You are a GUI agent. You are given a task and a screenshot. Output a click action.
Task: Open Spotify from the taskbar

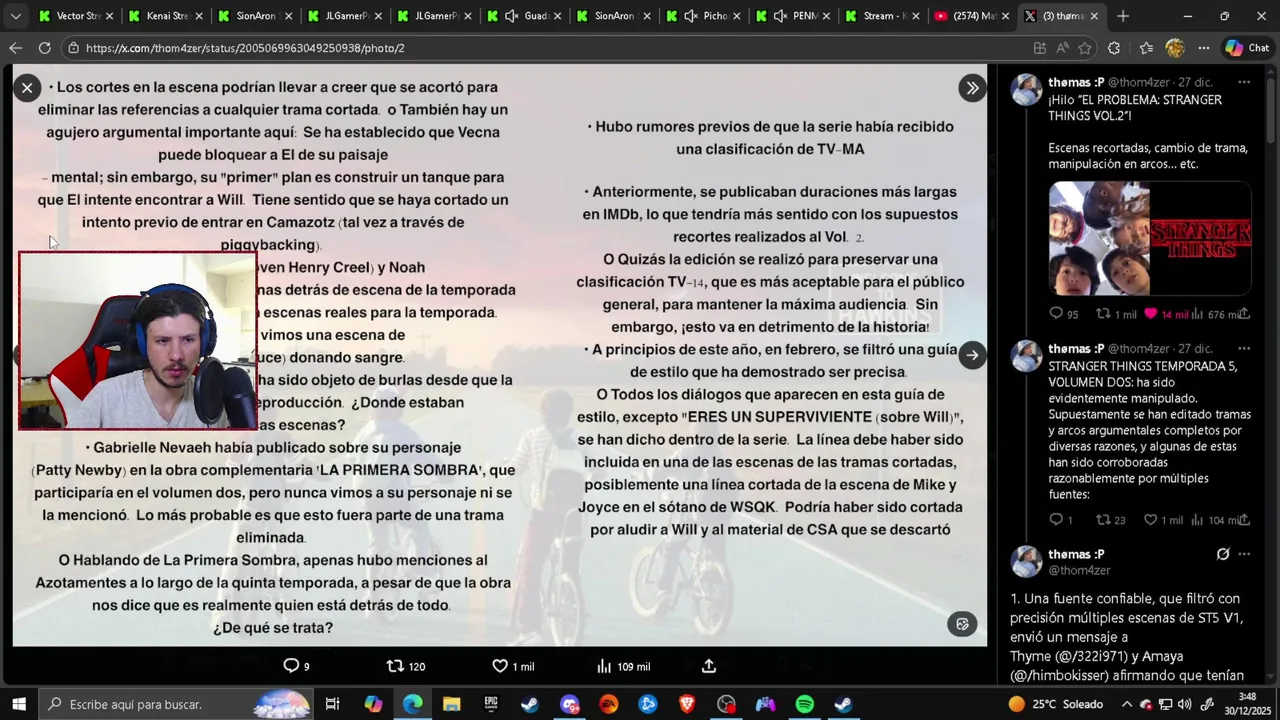click(804, 704)
